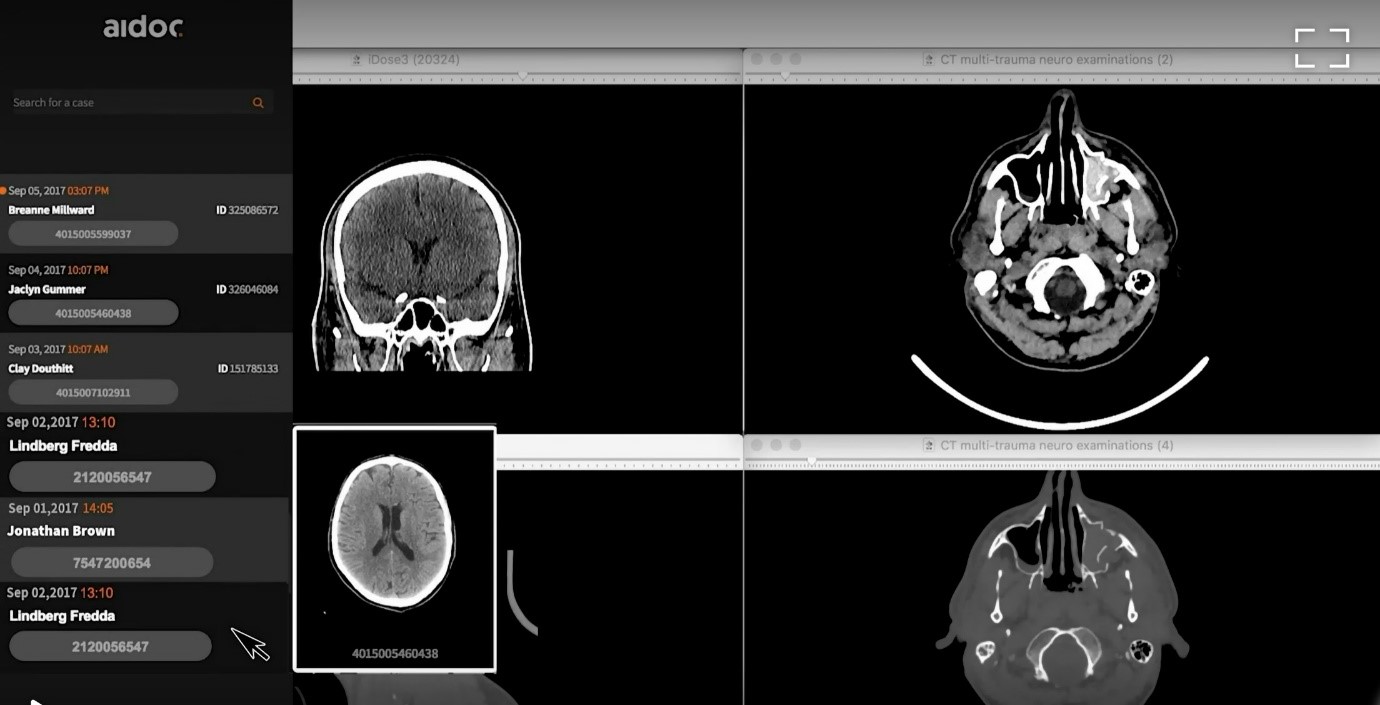Click slice slider marker in iDose3 window
This screenshot has height=705, width=1380.
(x=522, y=76)
